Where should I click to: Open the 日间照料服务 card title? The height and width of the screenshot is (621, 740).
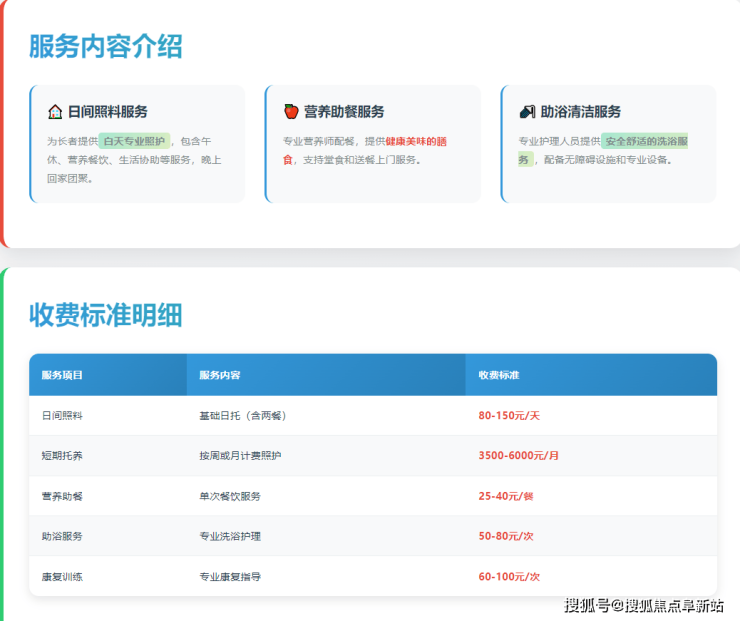[x=107, y=112]
